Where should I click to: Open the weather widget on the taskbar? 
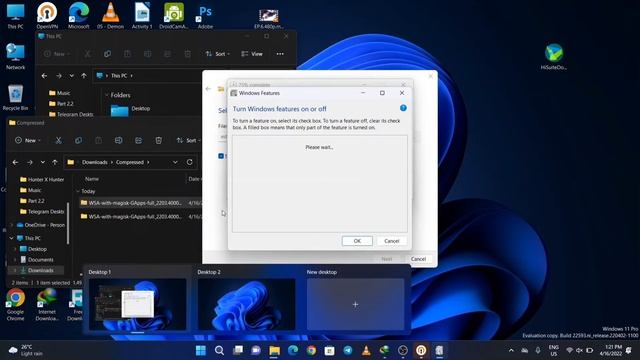[x=25, y=350]
